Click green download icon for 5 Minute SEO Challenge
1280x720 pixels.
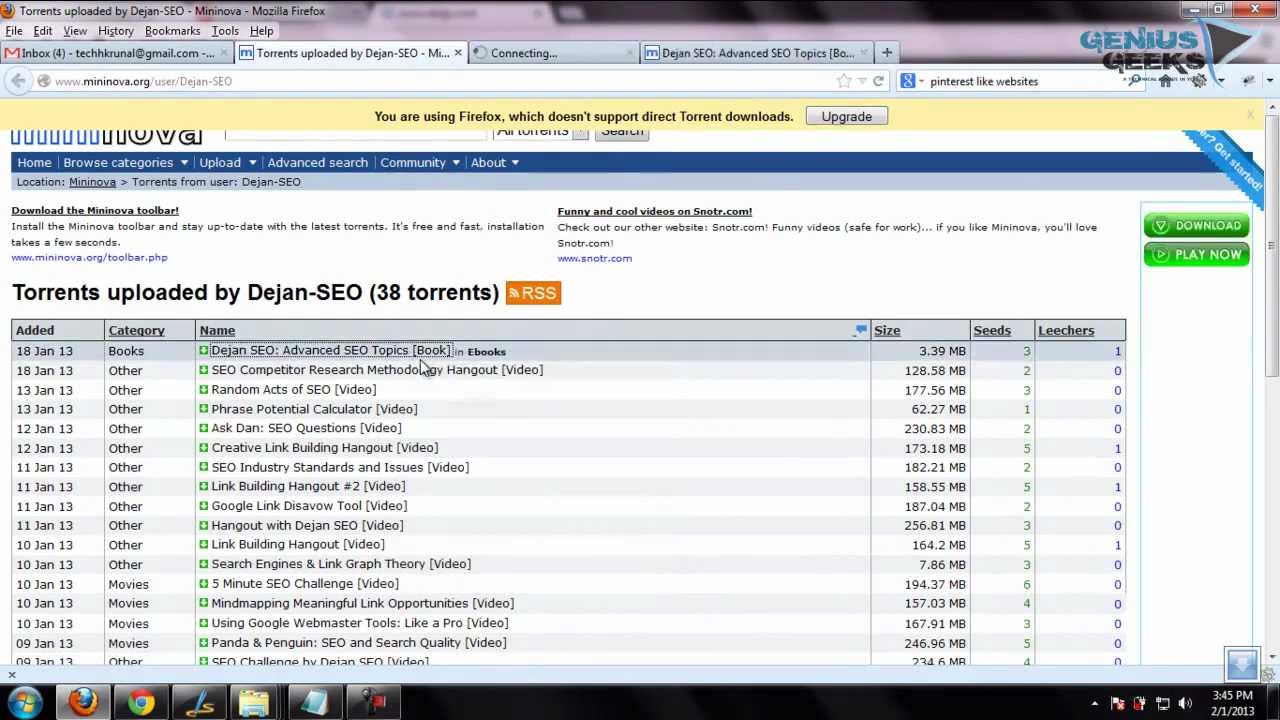[203, 584]
